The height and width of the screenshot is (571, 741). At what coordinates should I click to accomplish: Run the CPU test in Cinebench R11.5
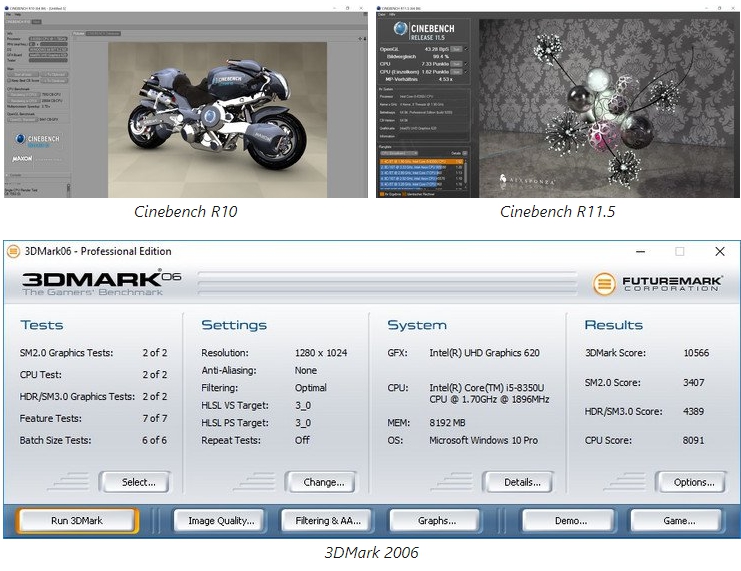pos(456,64)
